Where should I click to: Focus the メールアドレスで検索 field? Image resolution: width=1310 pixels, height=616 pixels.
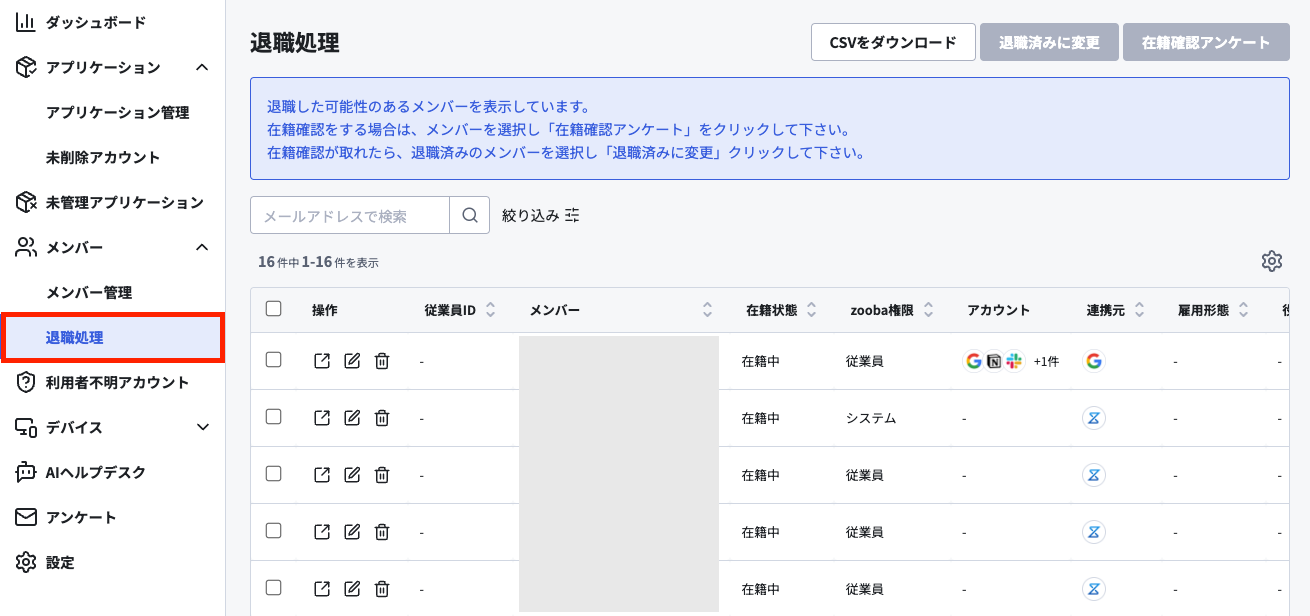tap(350, 215)
